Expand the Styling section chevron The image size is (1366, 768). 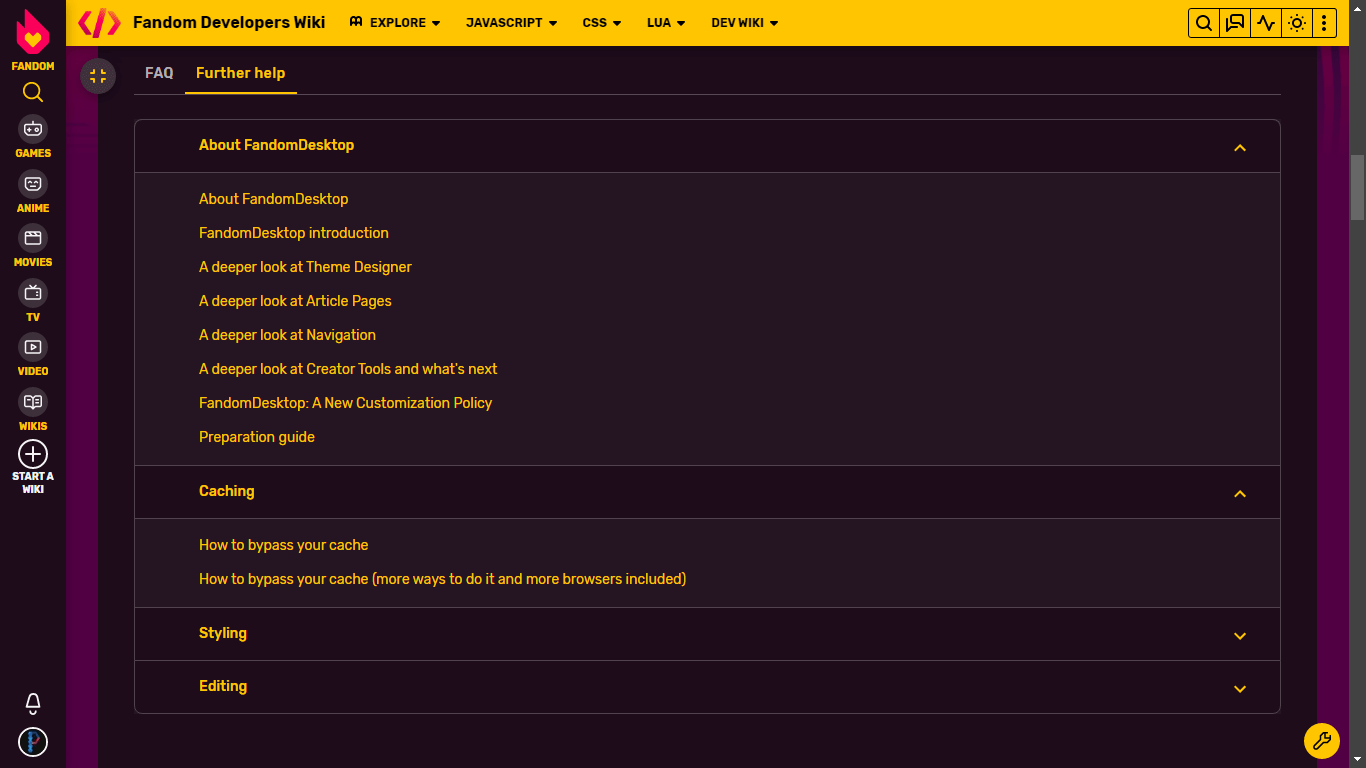tap(1240, 636)
